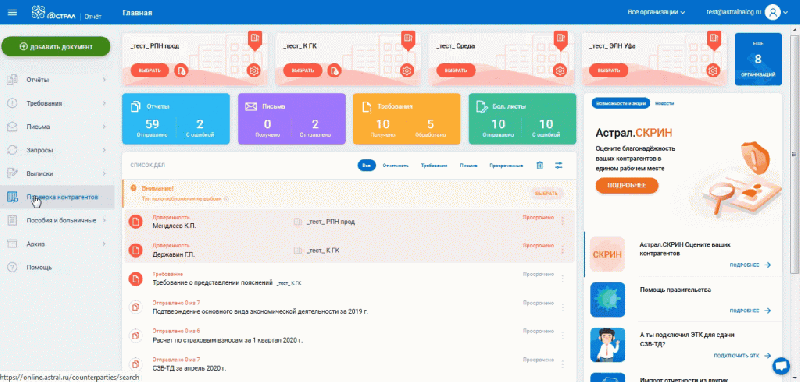Follow Подробнее link for Помощь правительства
The image size is (800, 382).
pos(750,310)
